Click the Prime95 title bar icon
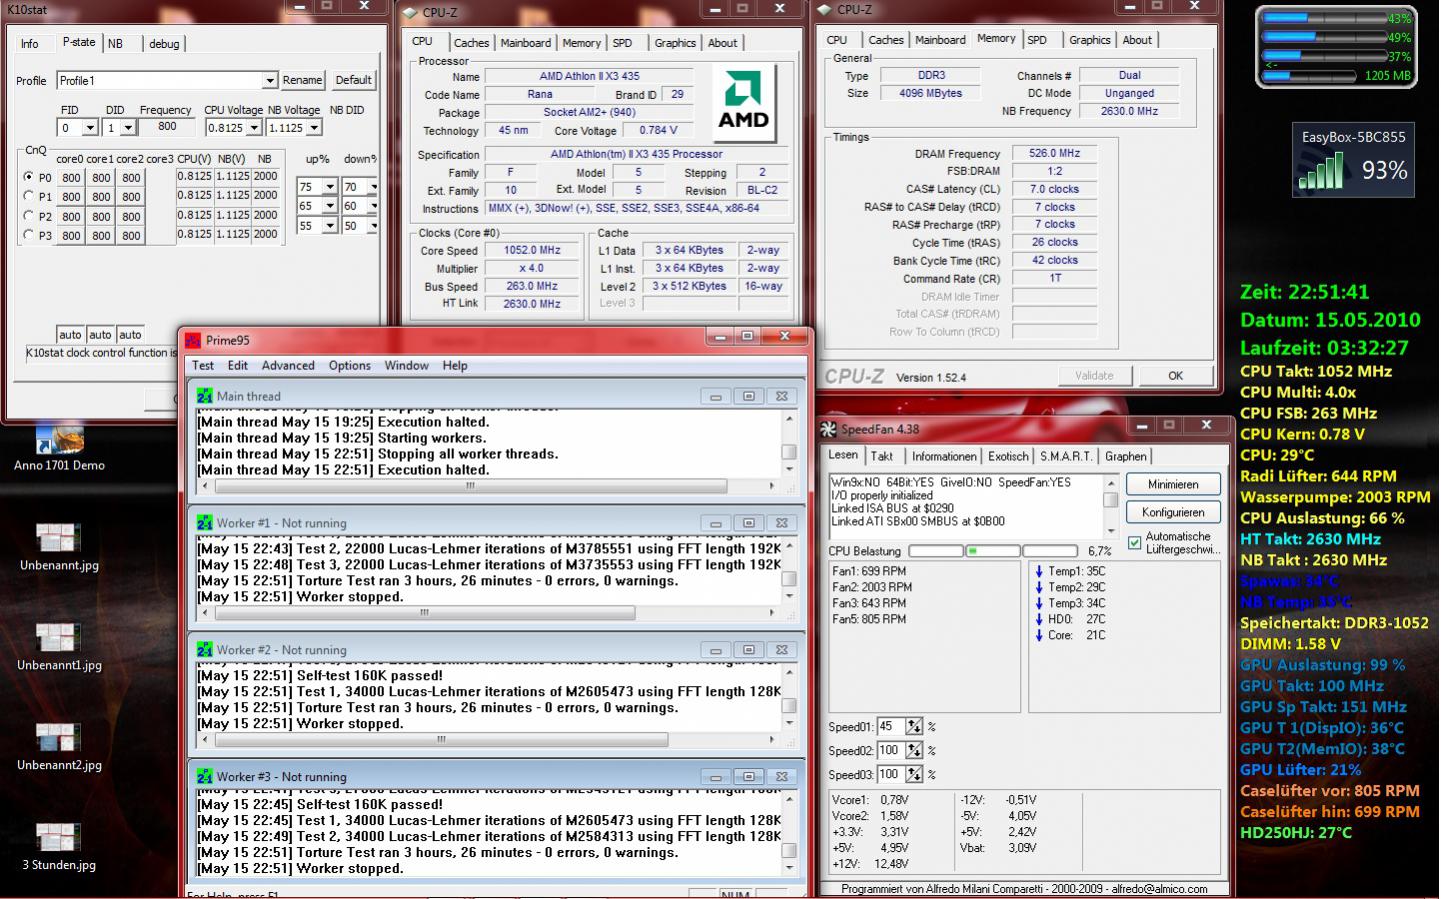1441x899 pixels. (193, 340)
